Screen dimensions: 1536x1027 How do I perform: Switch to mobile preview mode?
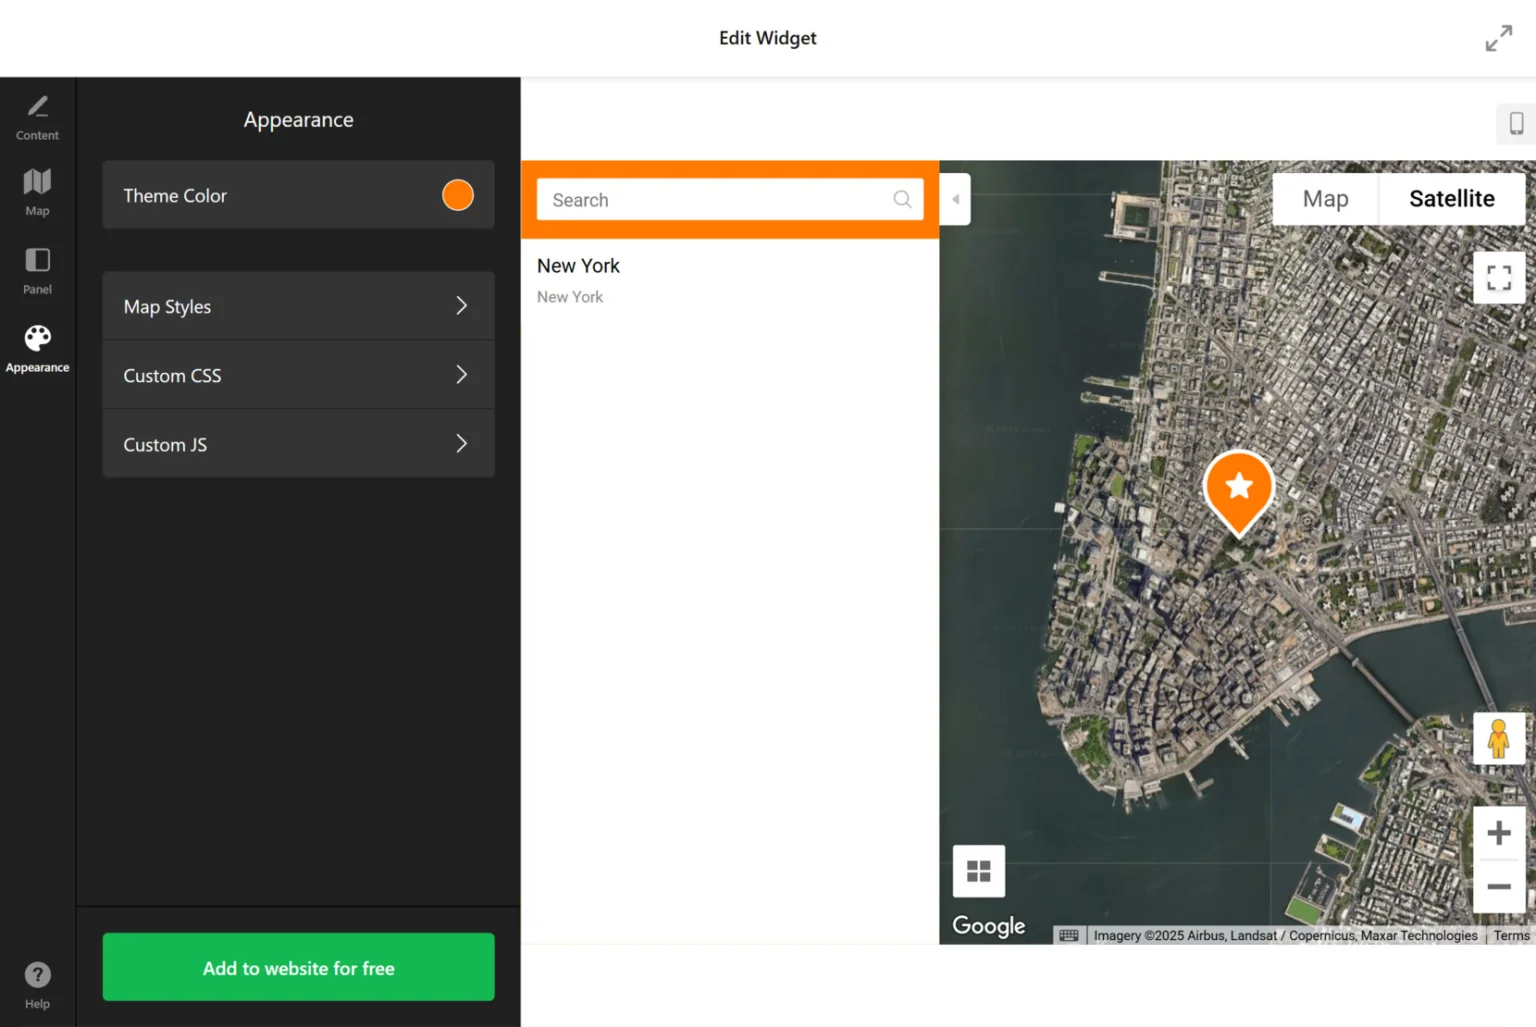(x=1515, y=124)
